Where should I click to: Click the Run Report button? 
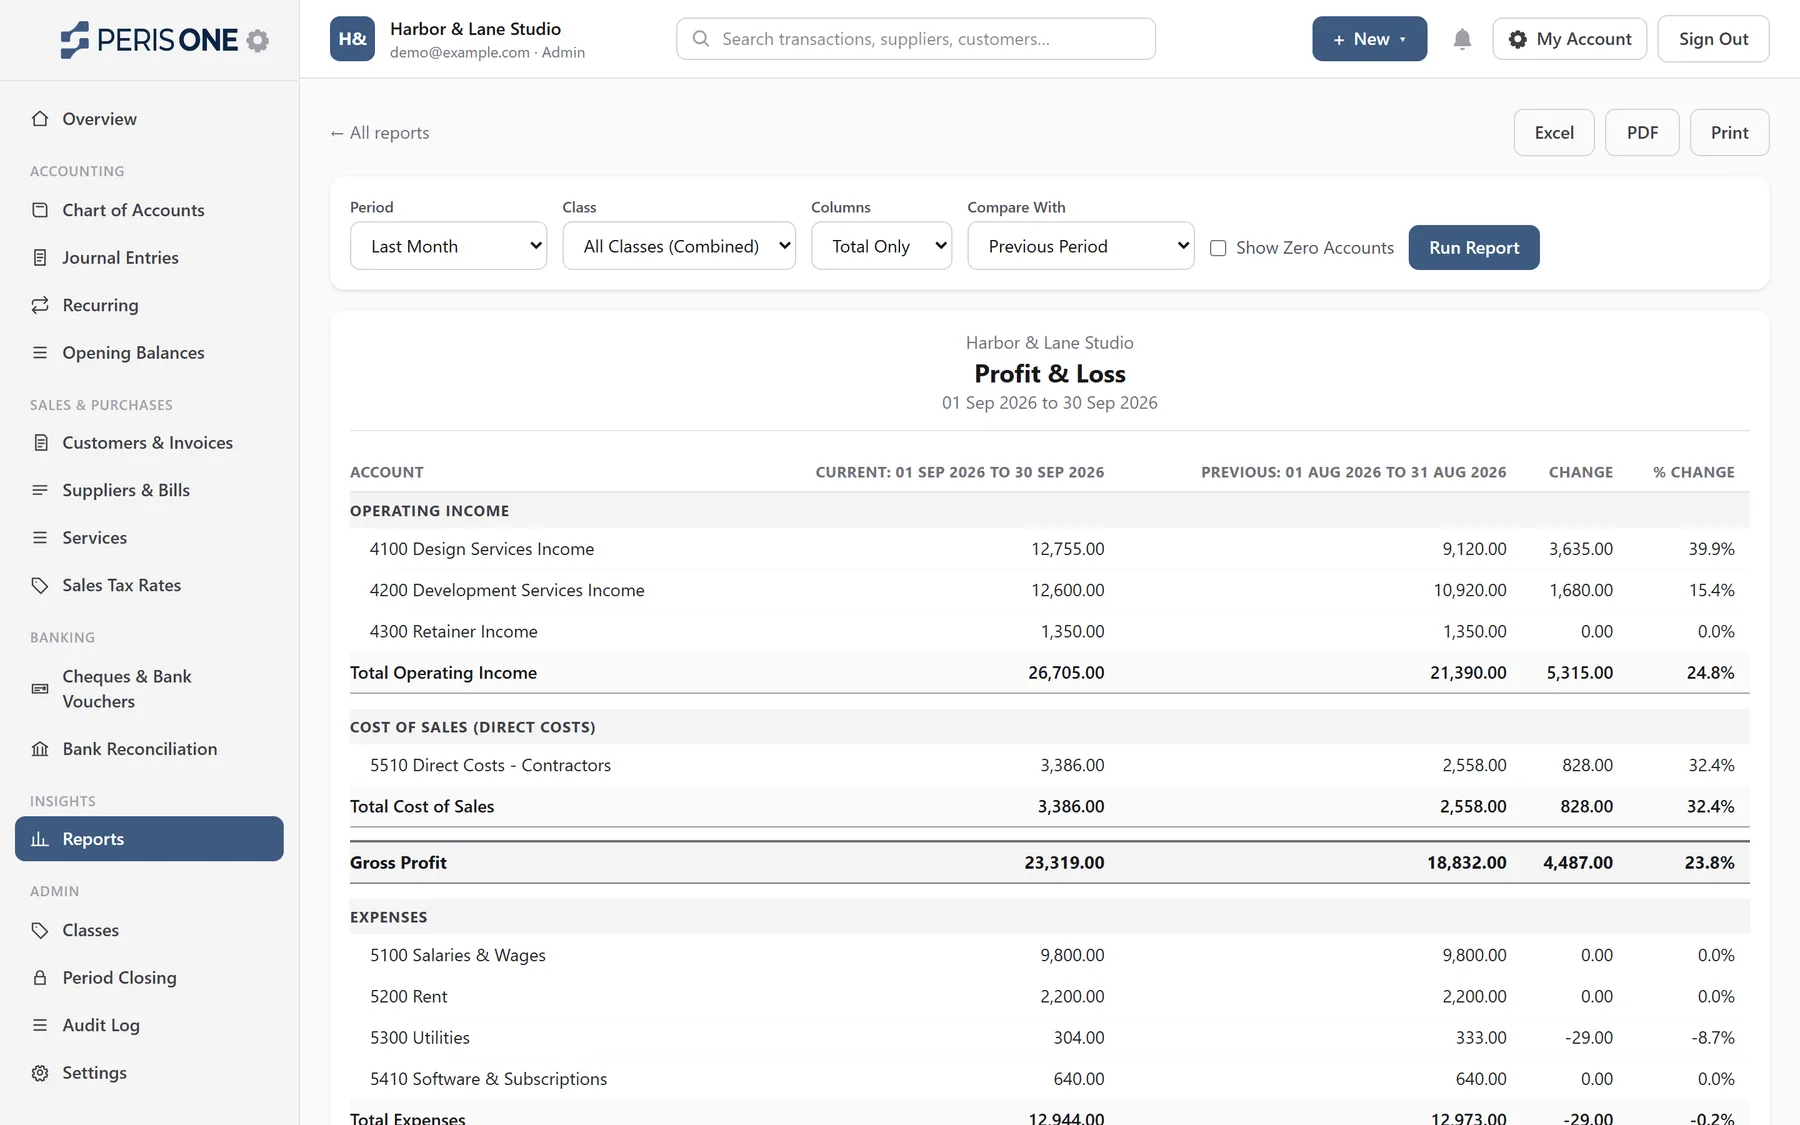(1474, 248)
